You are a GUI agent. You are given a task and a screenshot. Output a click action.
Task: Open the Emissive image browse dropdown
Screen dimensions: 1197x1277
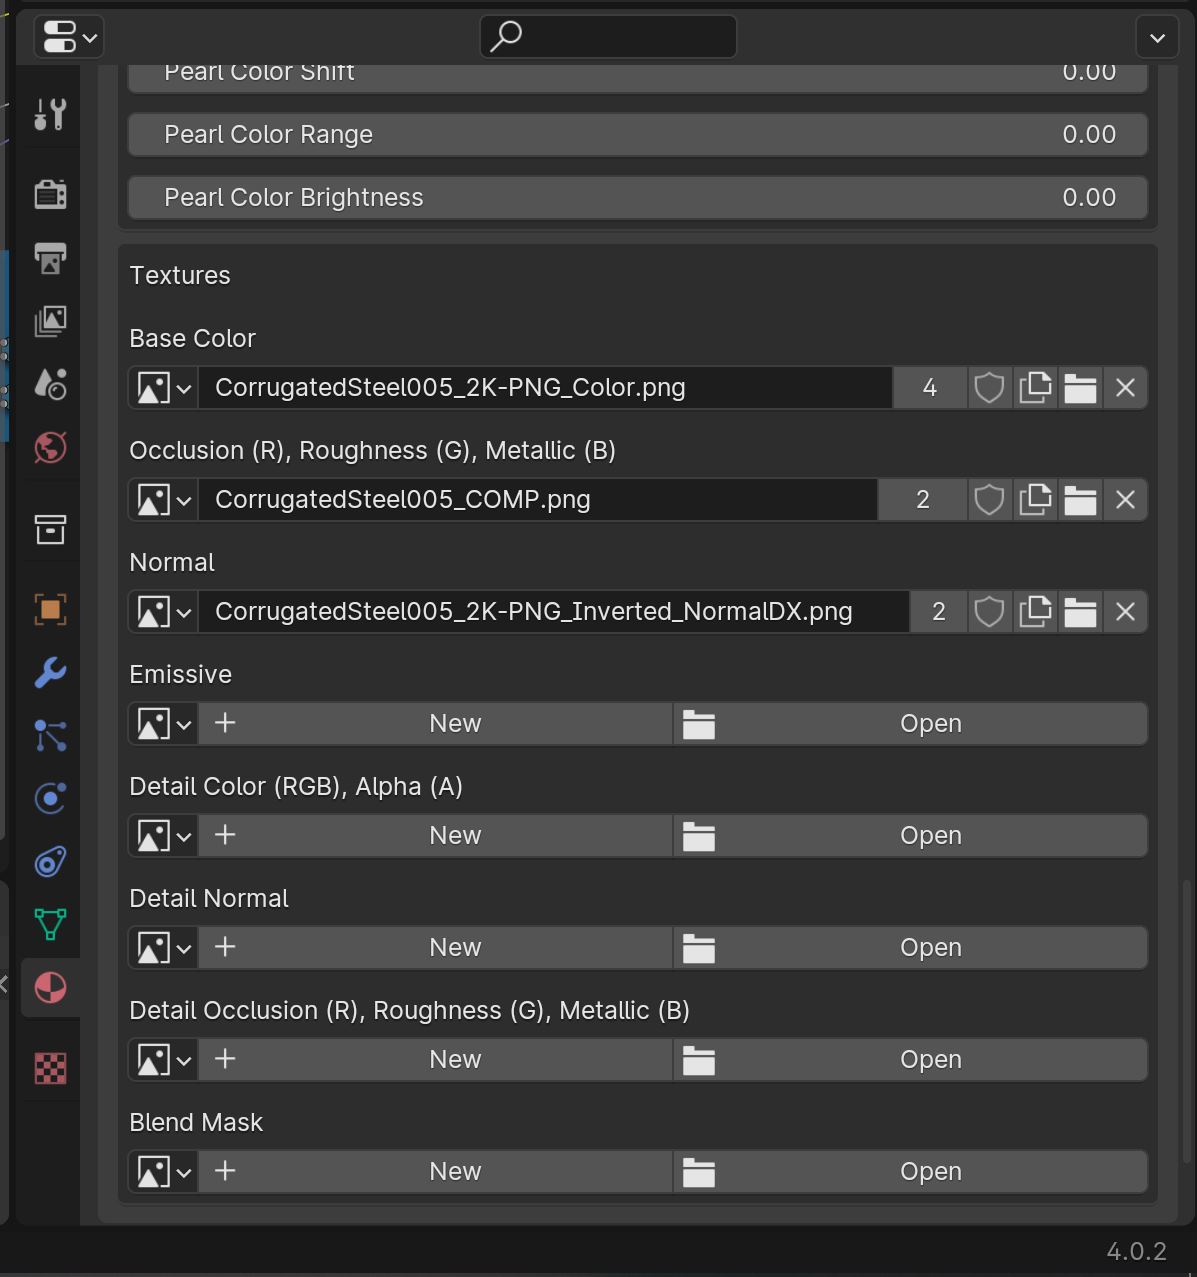pos(162,723)
